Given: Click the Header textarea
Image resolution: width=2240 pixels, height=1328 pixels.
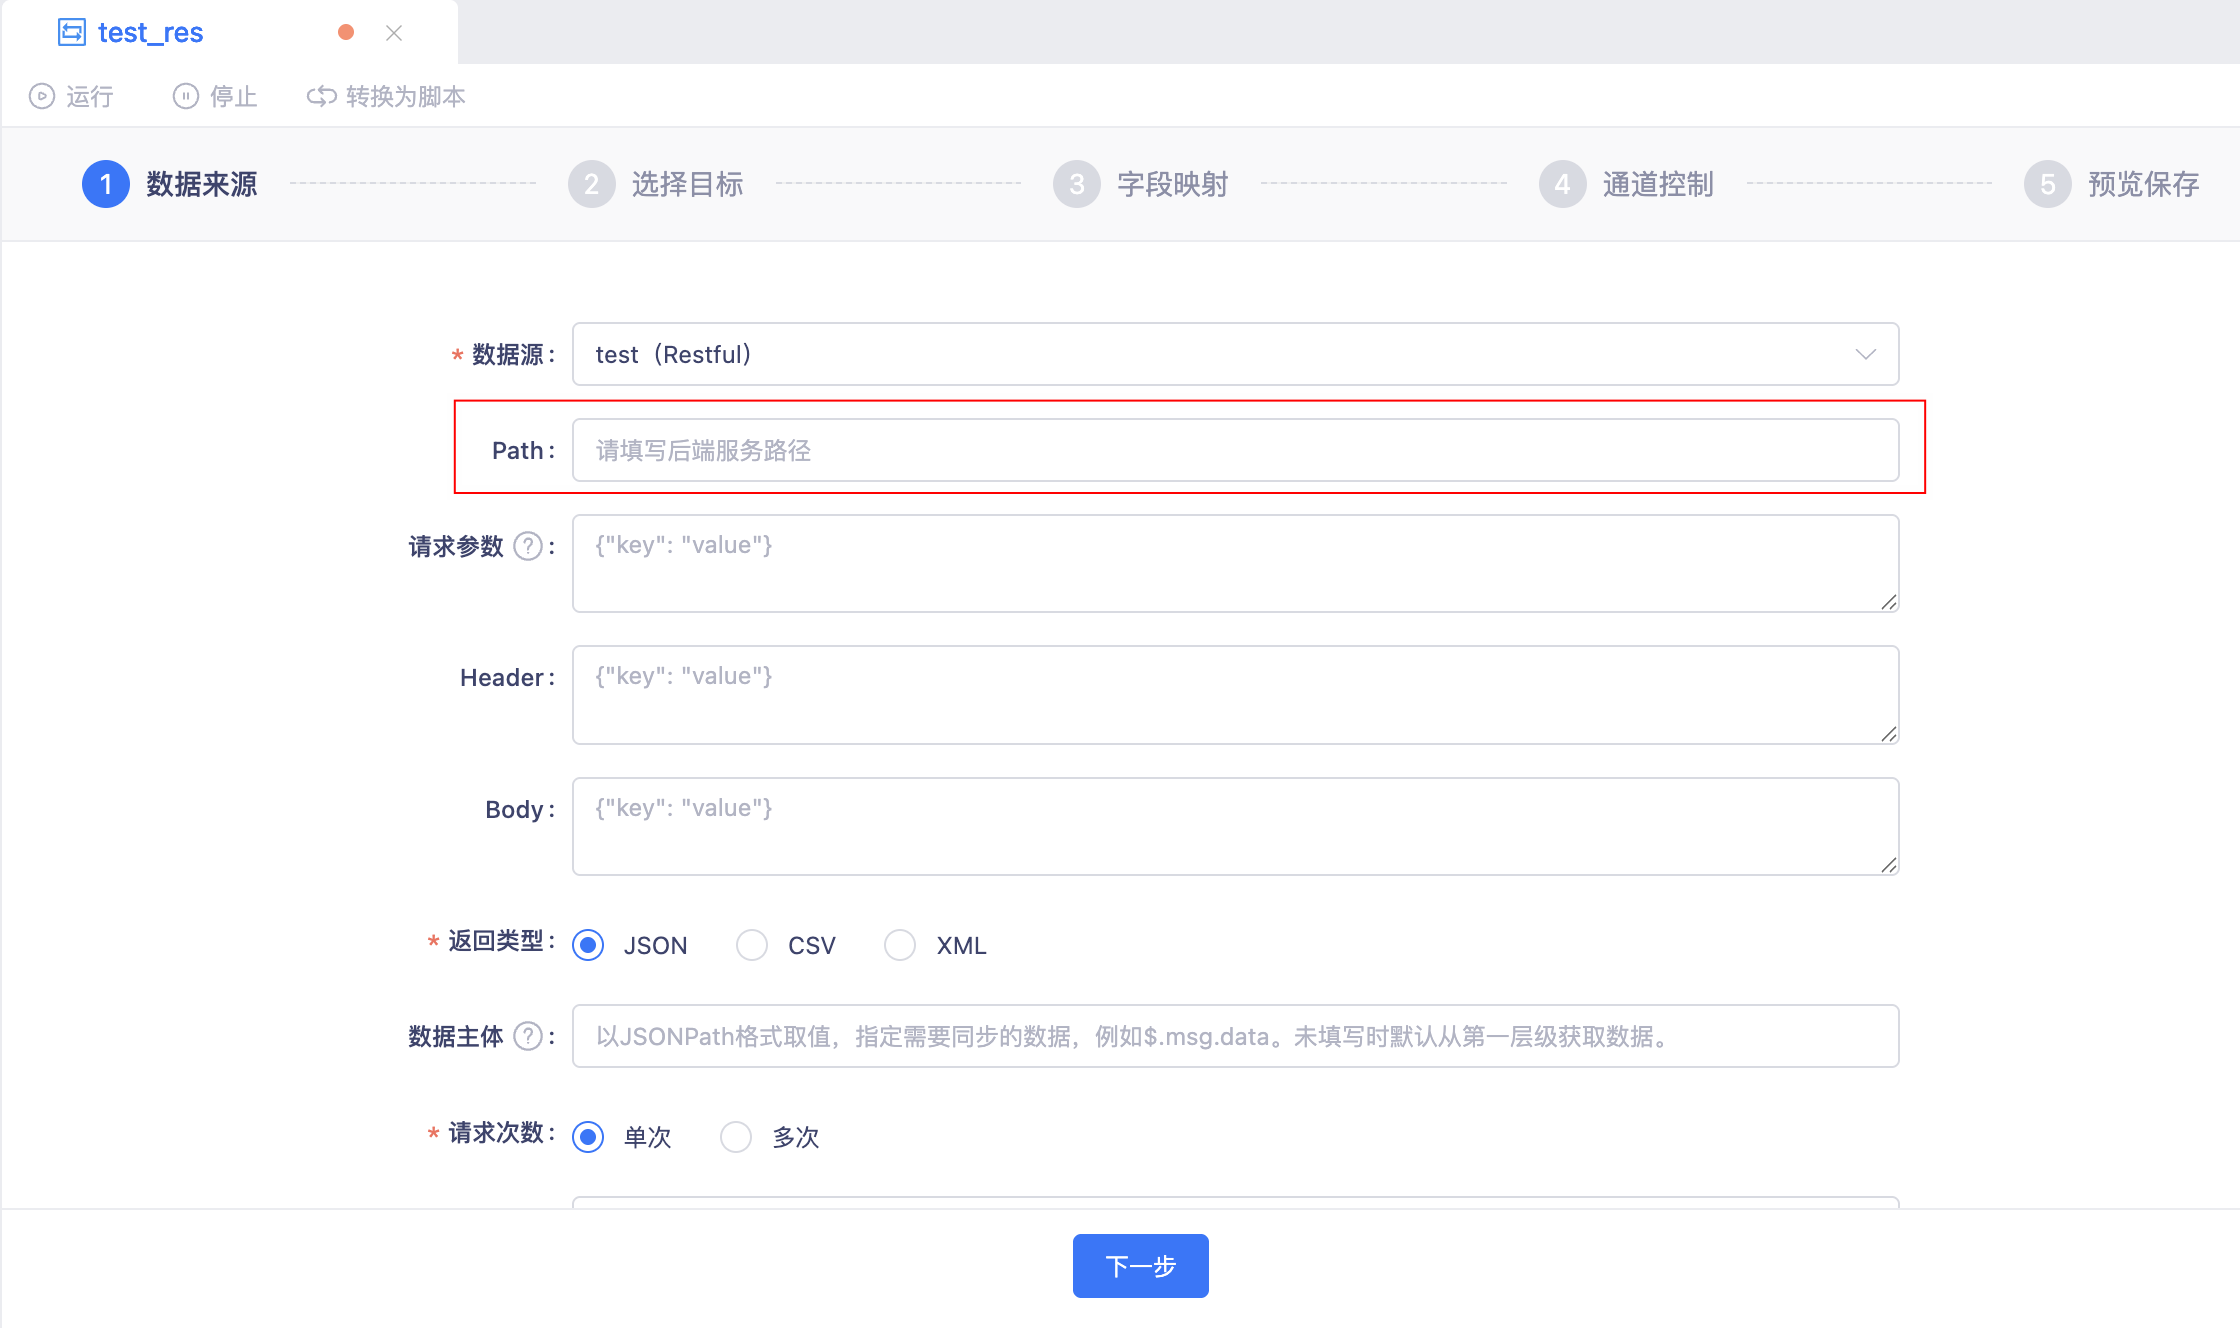Looking at the screenshot, I should (x=1235, y=694).
